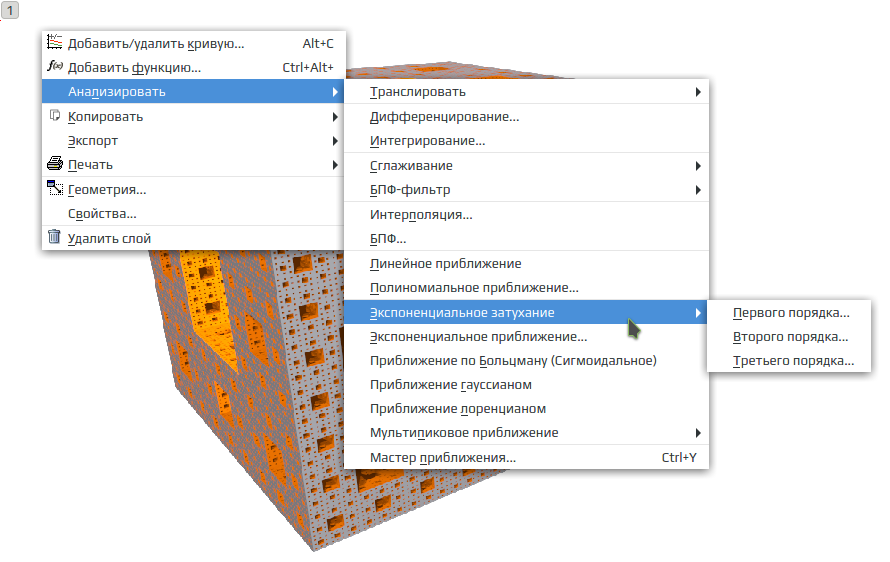This screenshot has height=562, width=890.
Task: Click the geometry icon beside Геометрия
Action: (x=54, y=188)
